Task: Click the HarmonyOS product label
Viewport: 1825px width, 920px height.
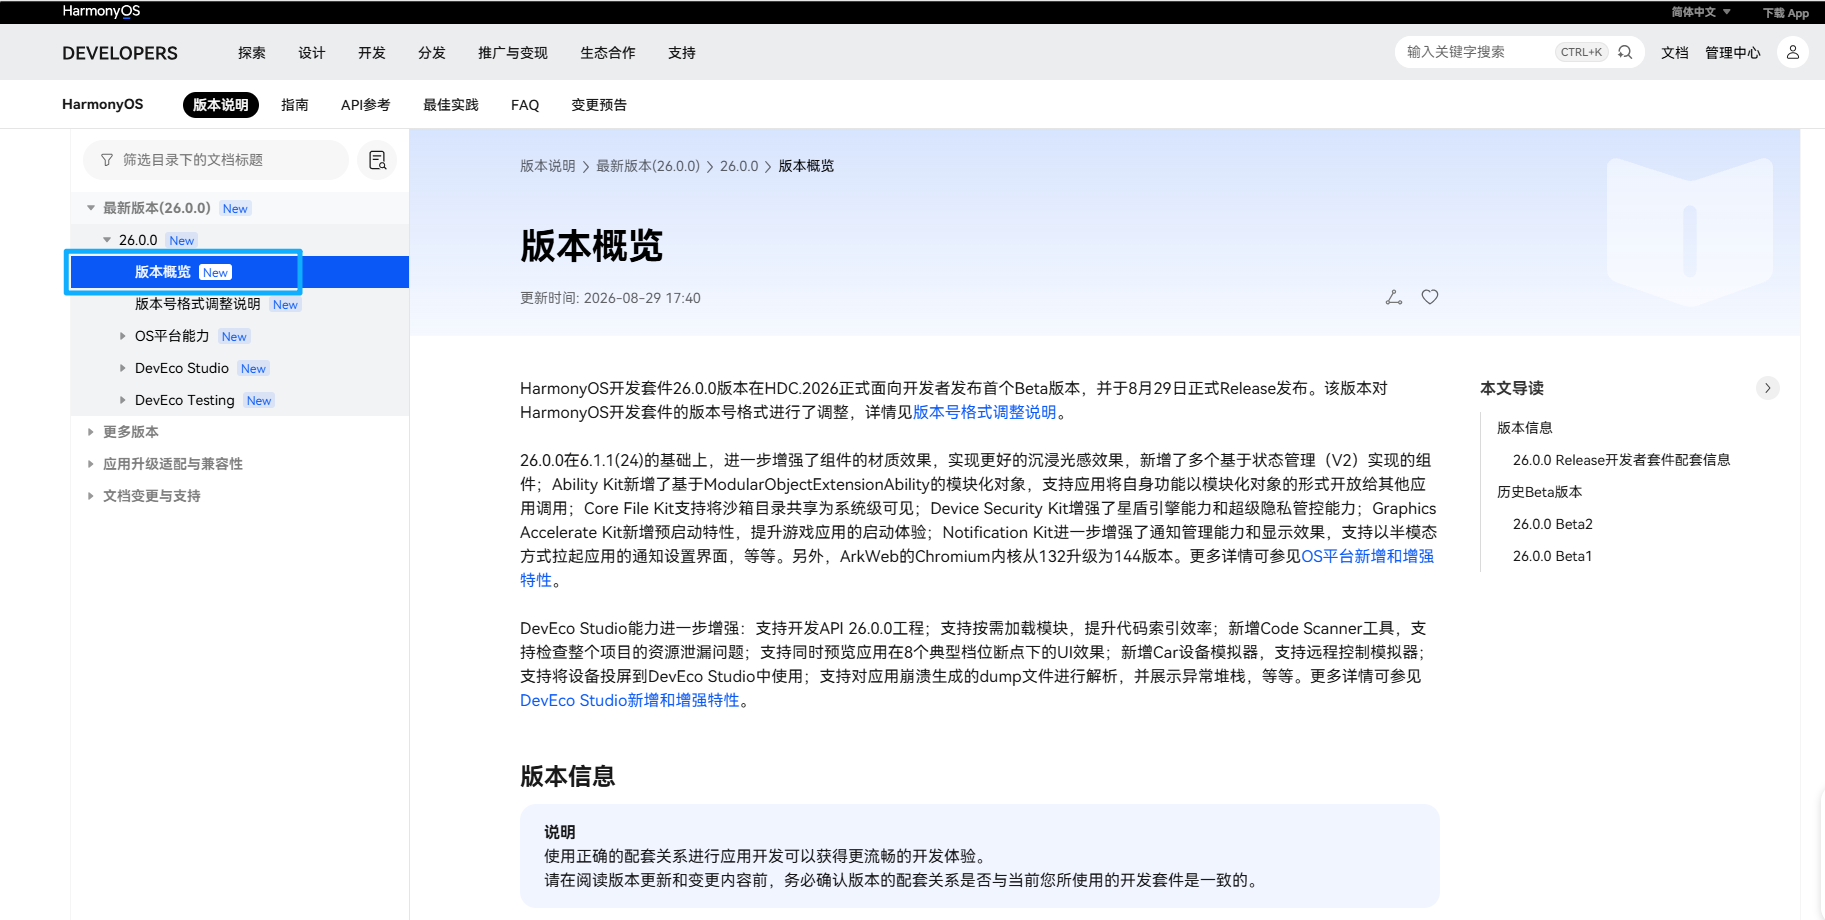Action: 103,104
